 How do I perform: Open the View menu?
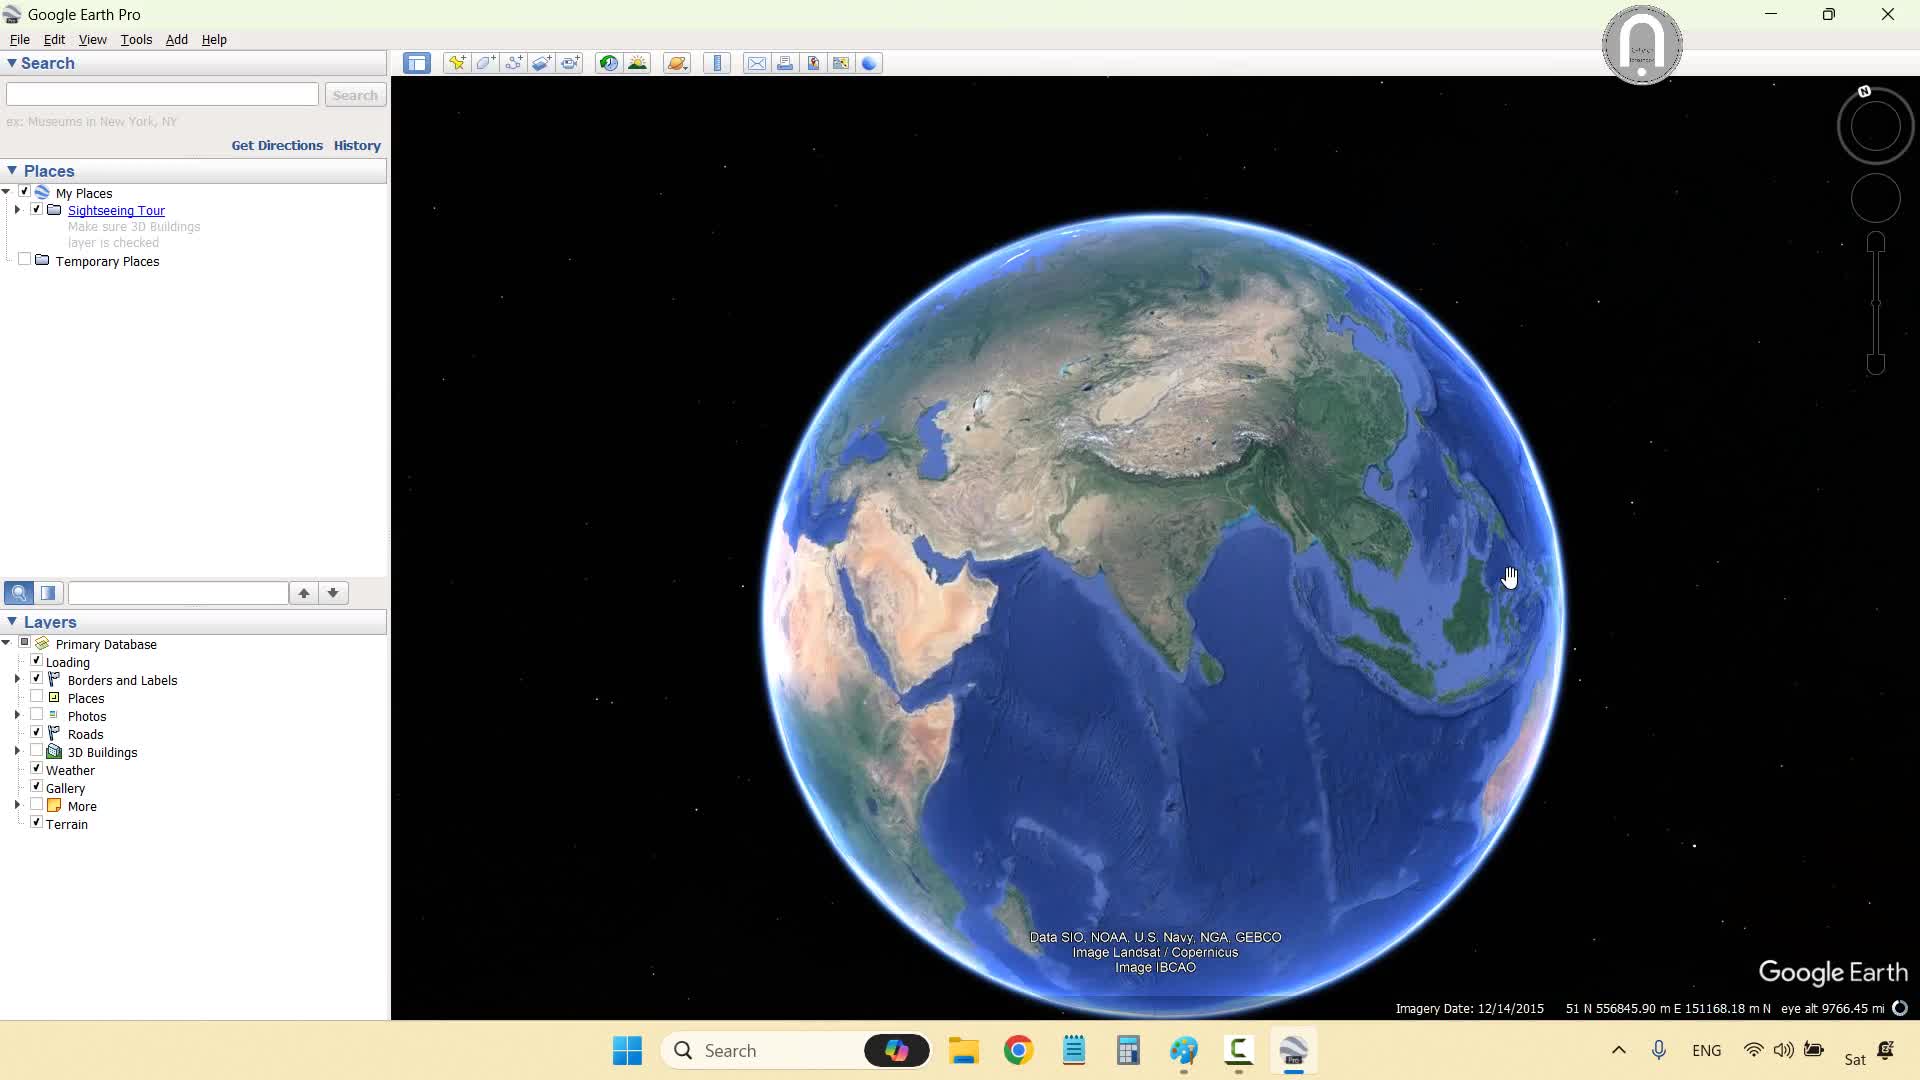(92, 40)
